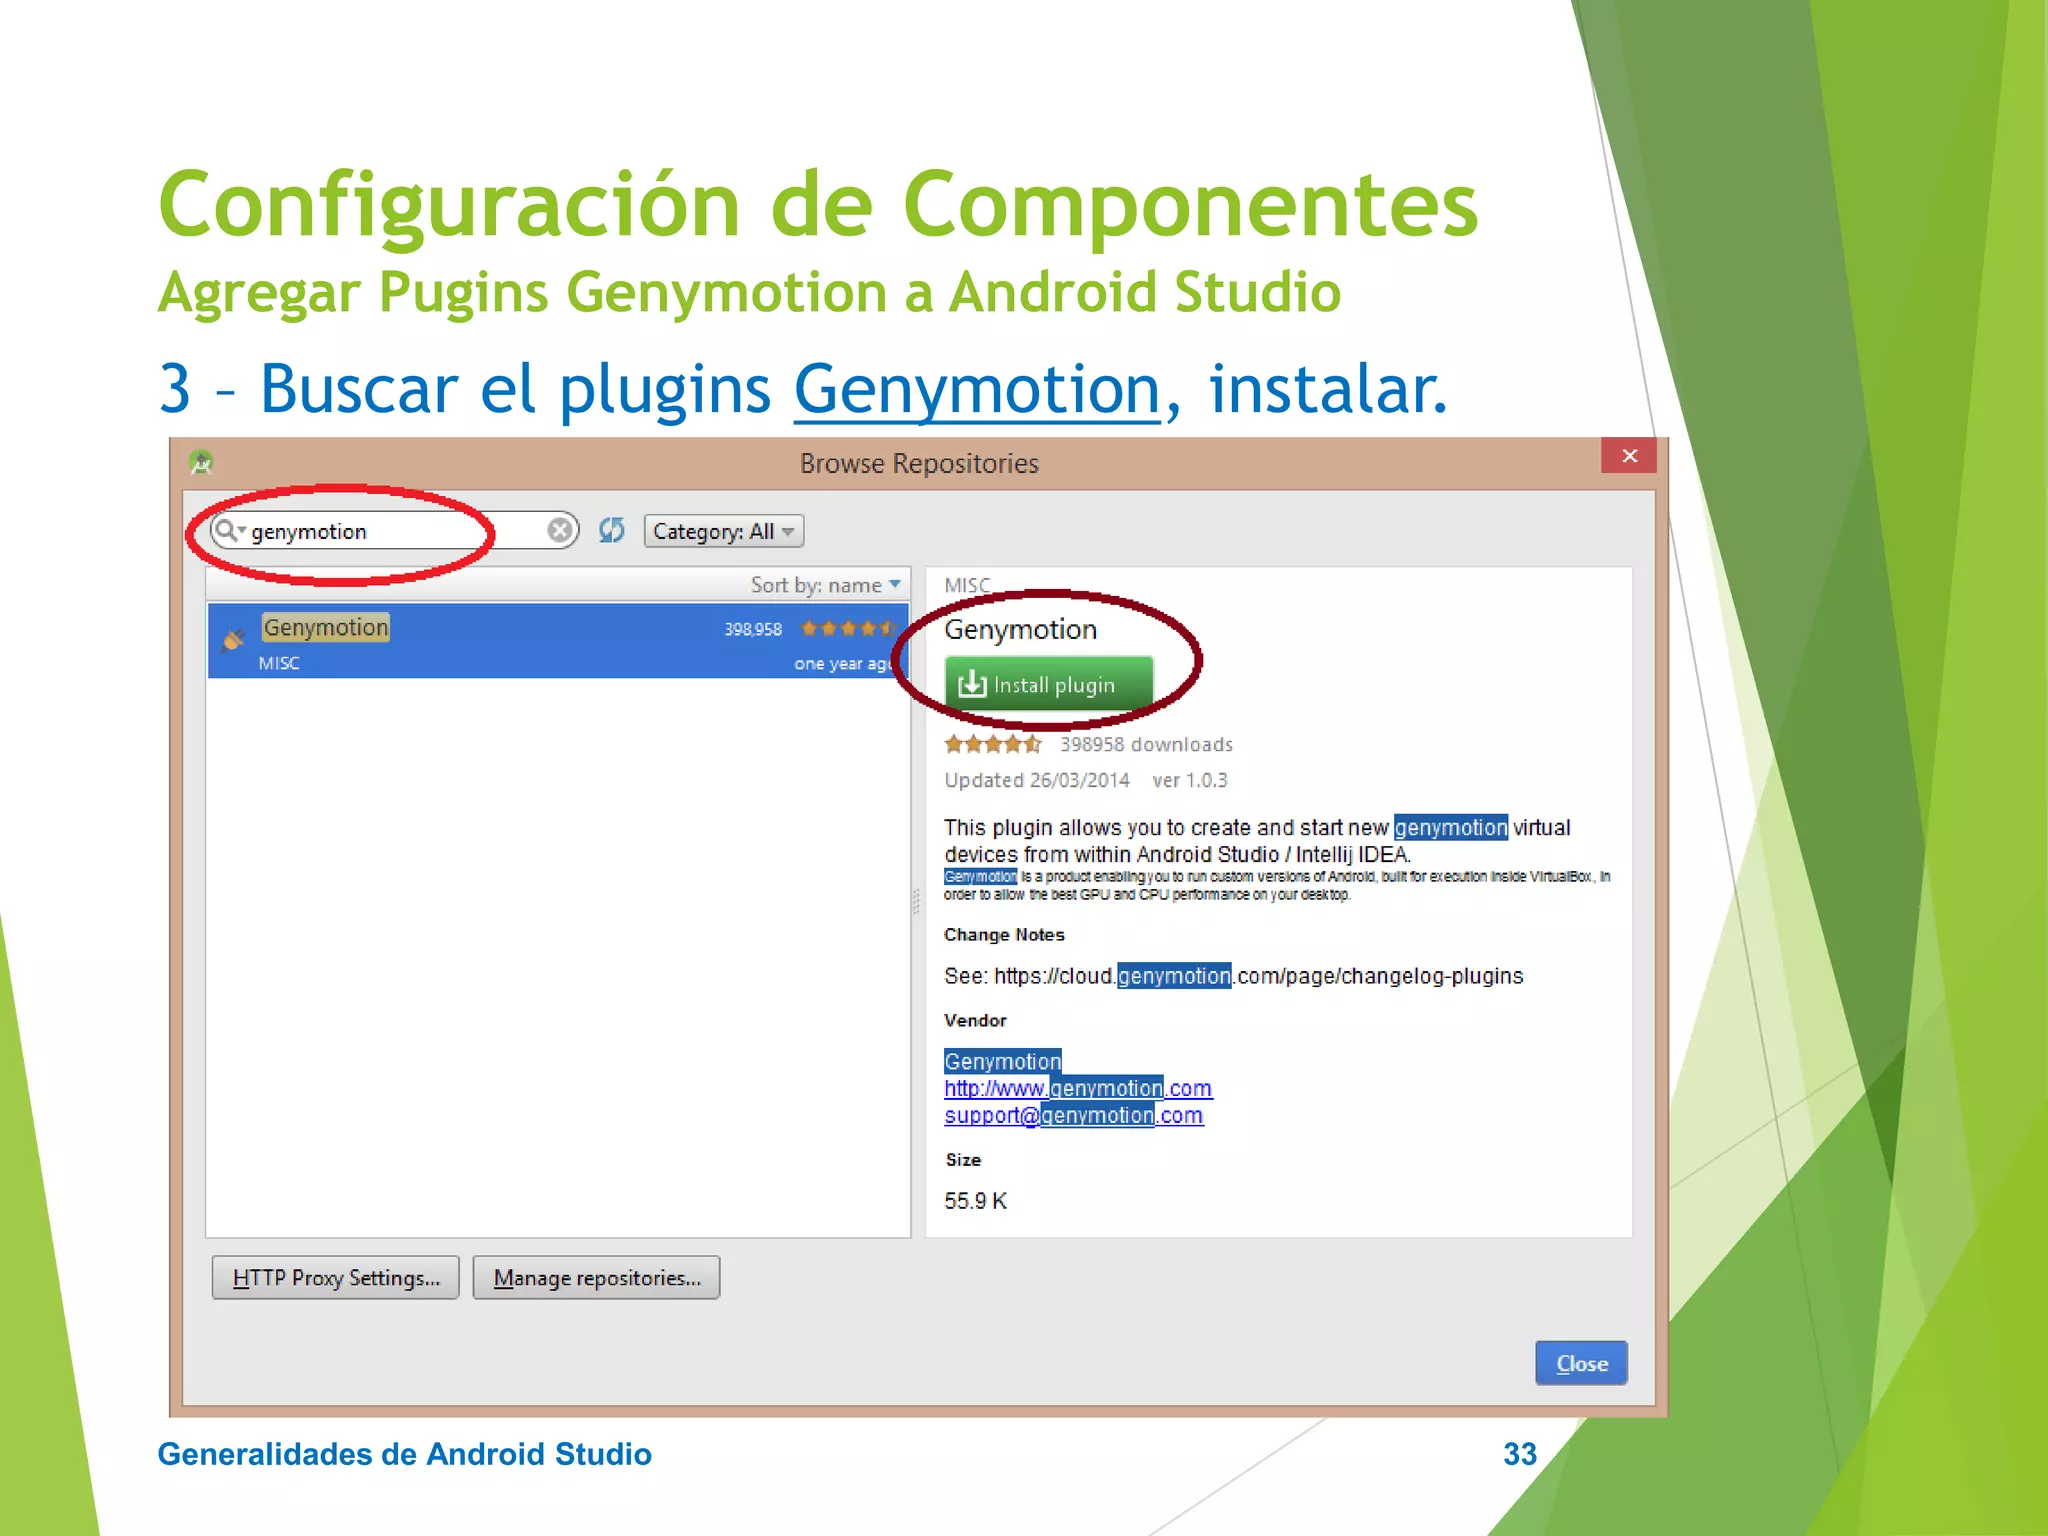Click the Genymotion title in details pane
Image resolution: width=2048 pixels, height=1536 pixels.
pyautogui.click(x=1021, y=629)
